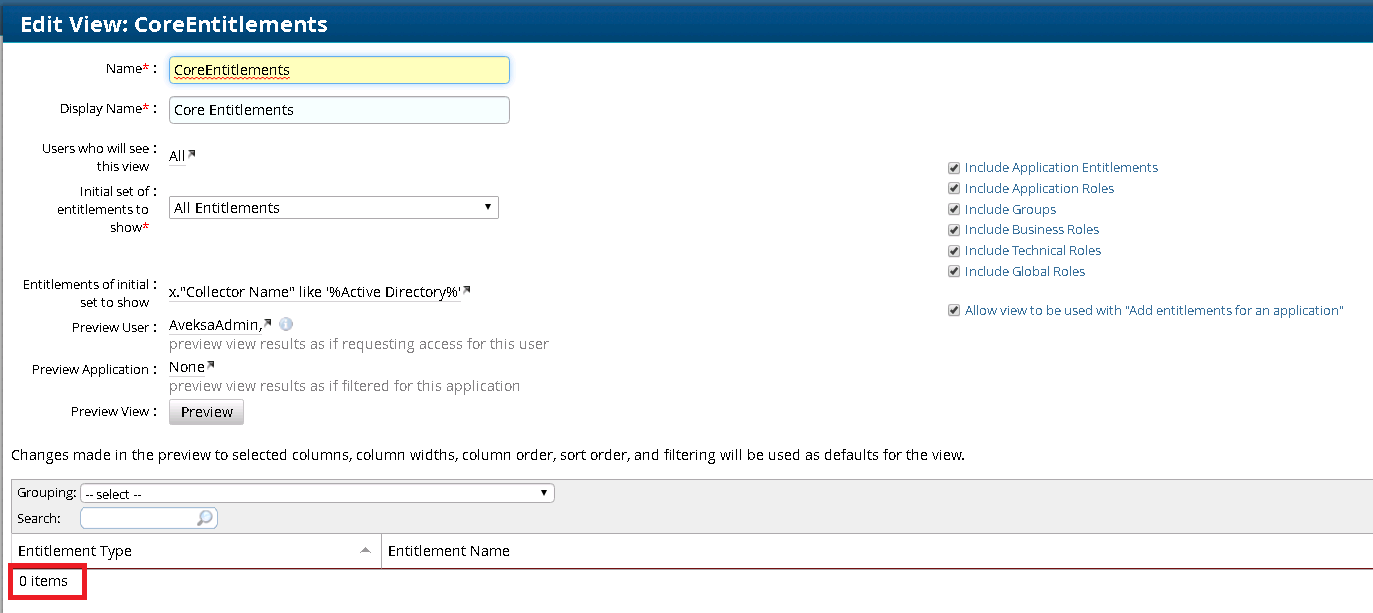Open the filter editor arrow after Collector Name expression

[x=466, y=291]
